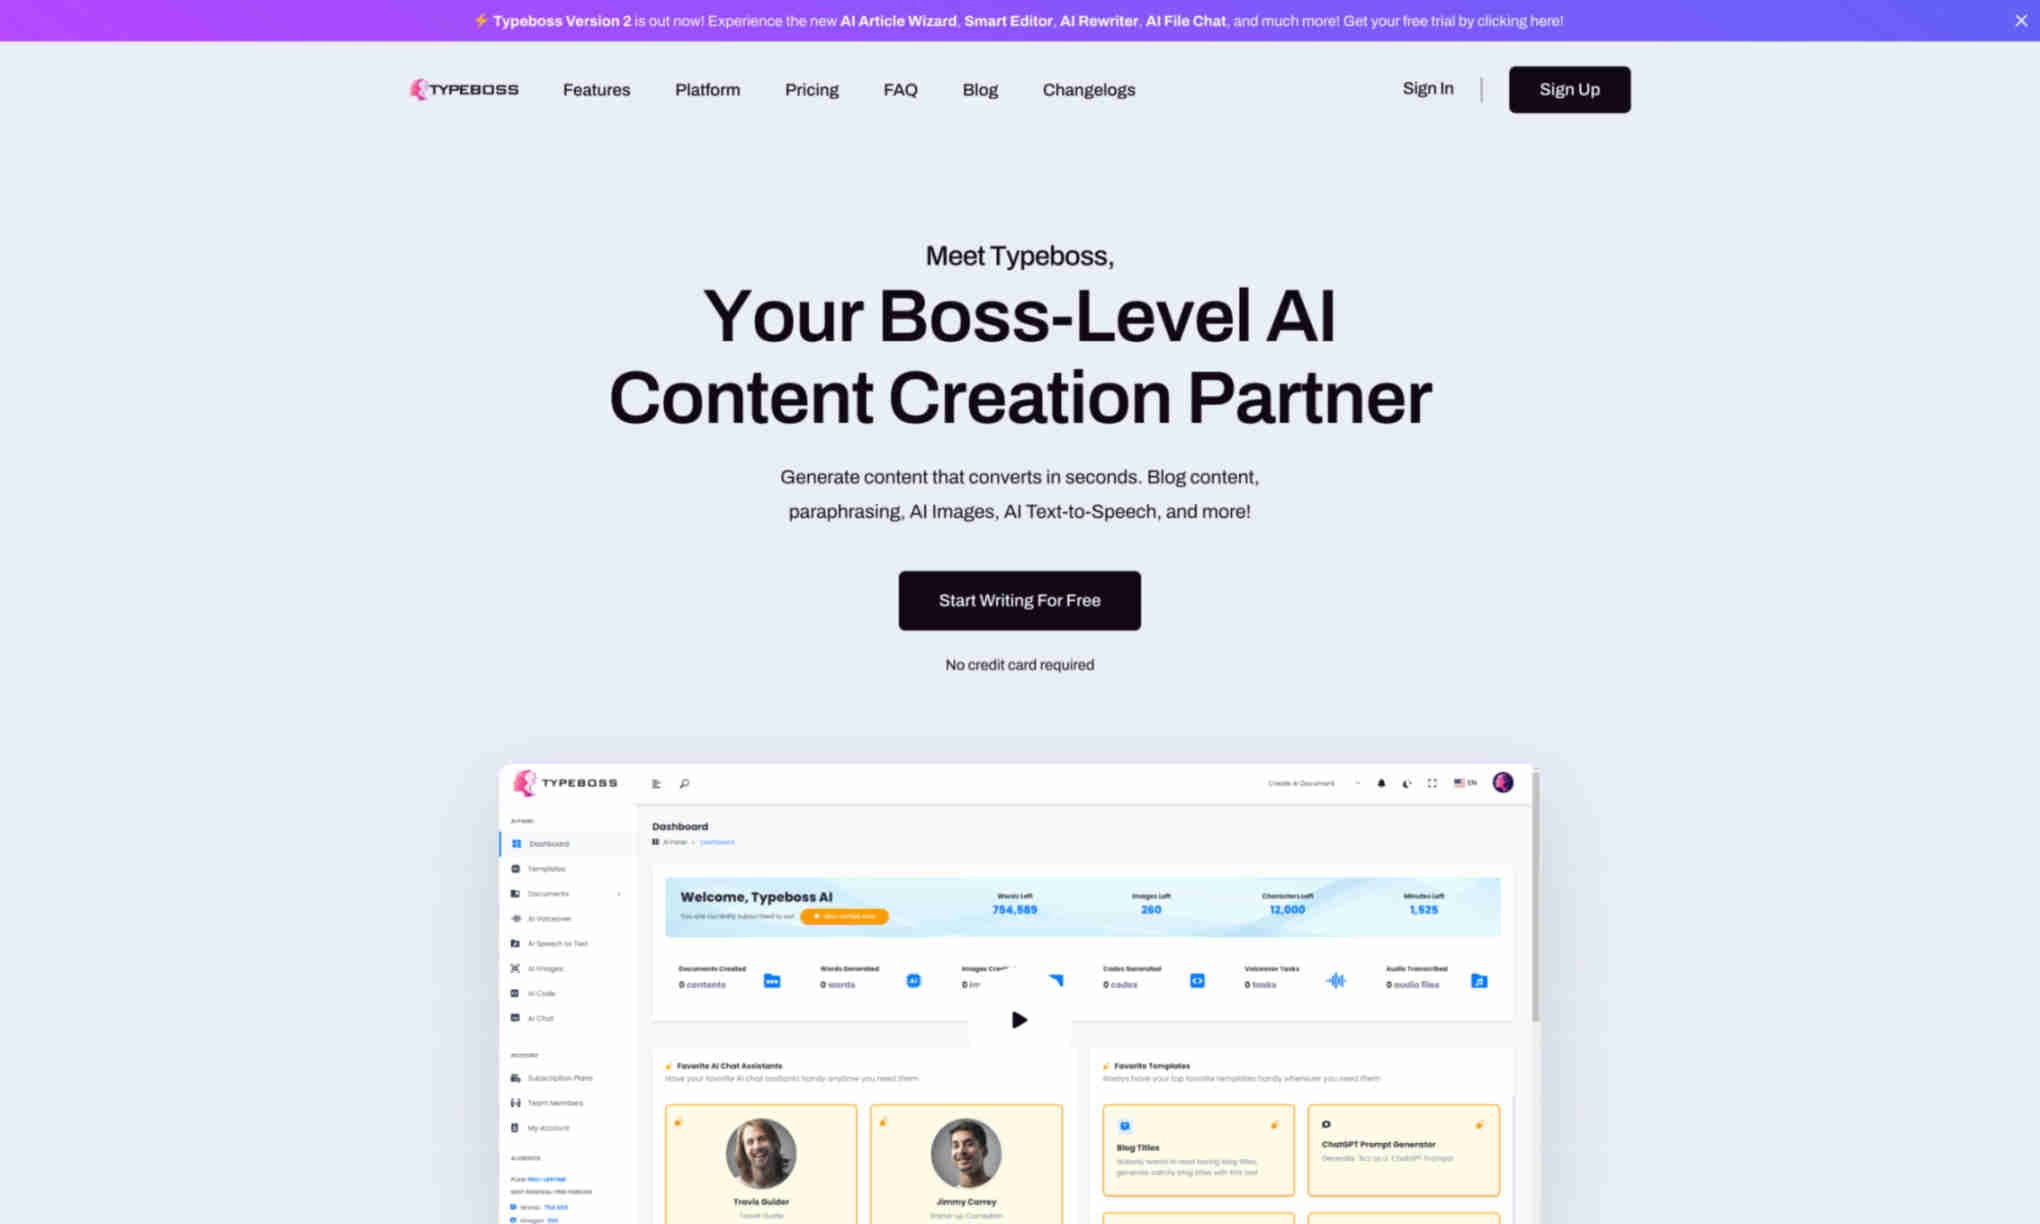Viewport: 2040px width, 1224px height.
Task: Open the Pricing navigation menu item
Action: coord(812,90)
